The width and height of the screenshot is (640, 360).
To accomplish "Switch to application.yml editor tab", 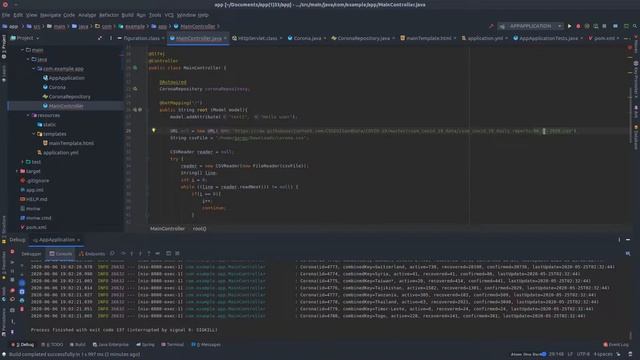I will 484,38.
